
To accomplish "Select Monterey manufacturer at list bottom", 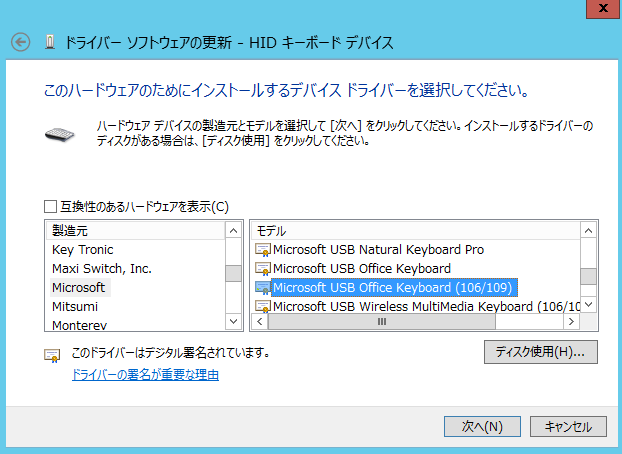I will tap(80, 325).
